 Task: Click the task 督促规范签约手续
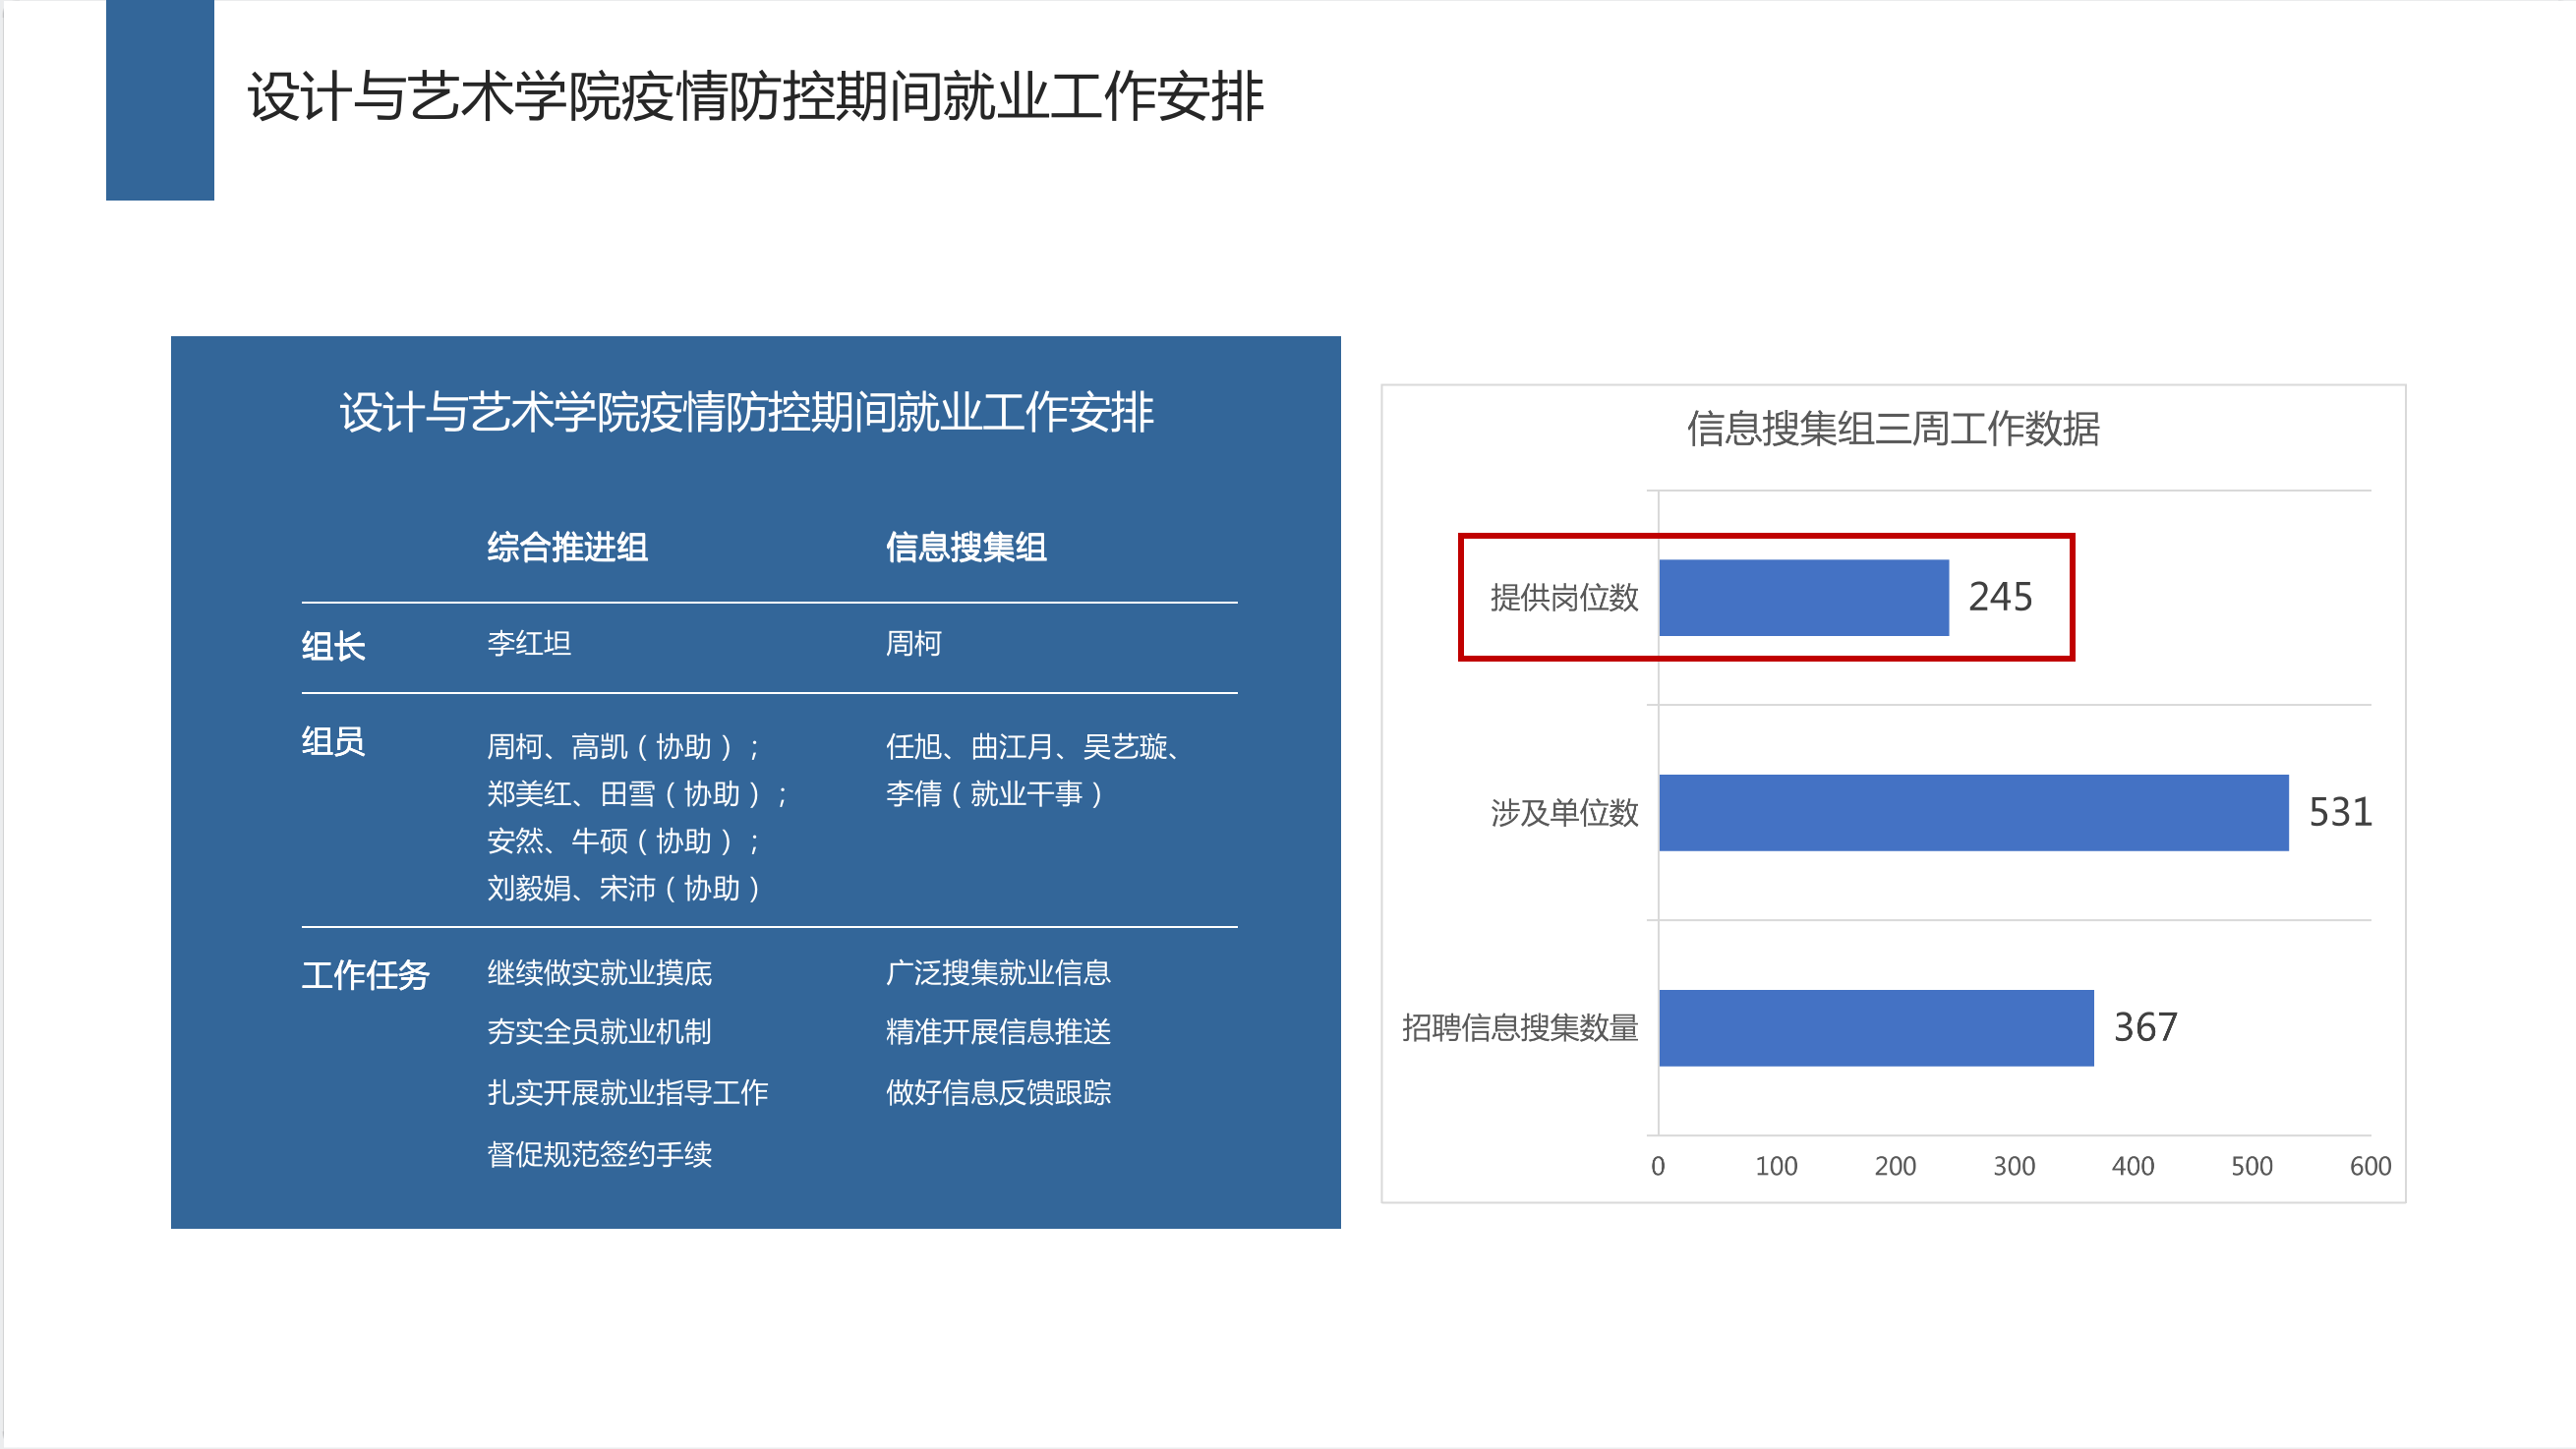[x=599, y=1154]
